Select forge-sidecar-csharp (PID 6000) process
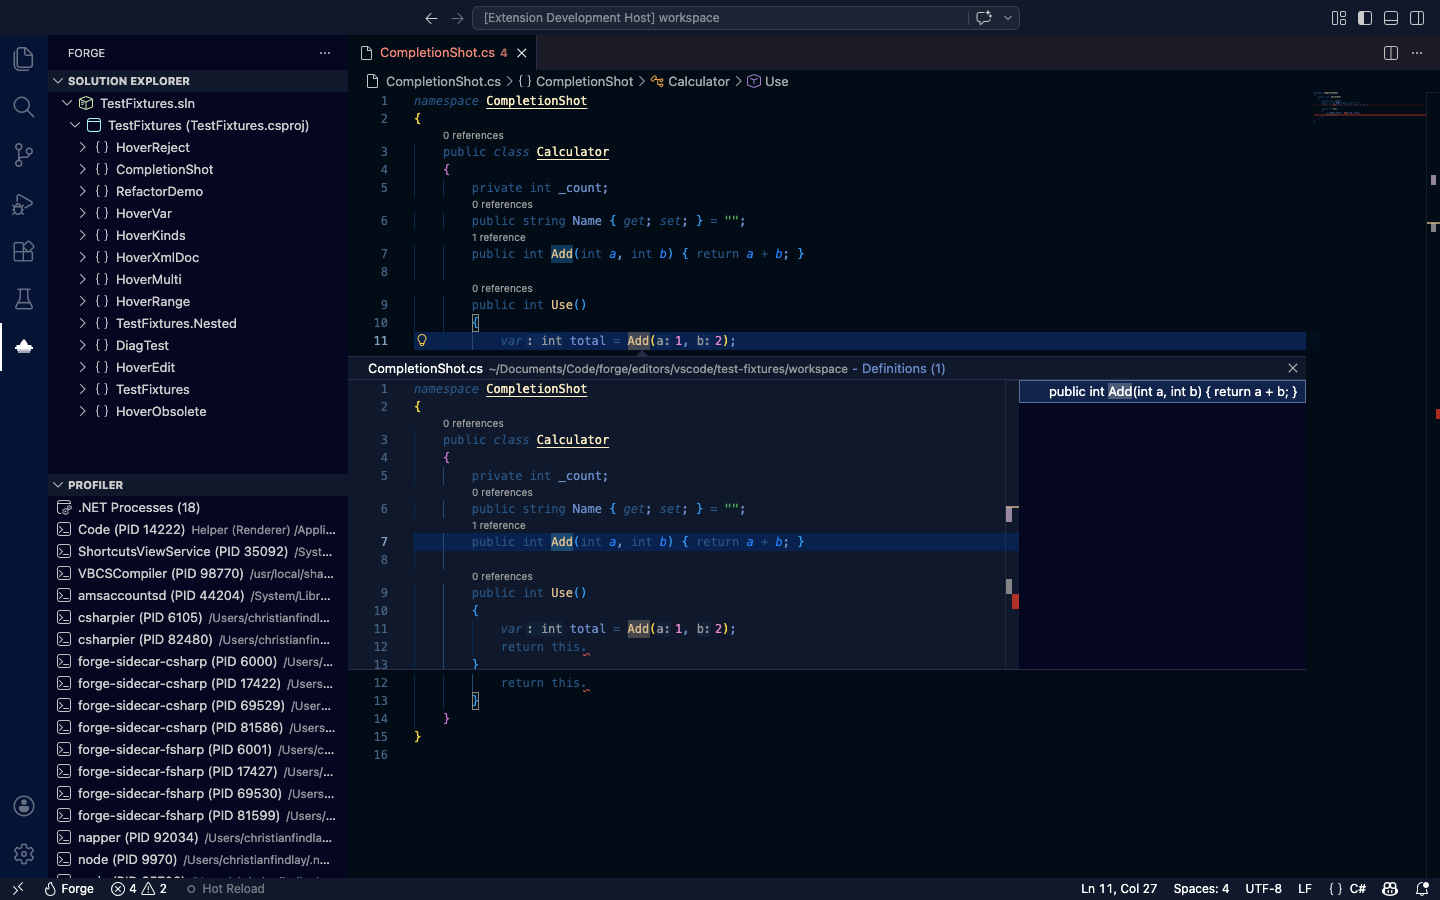Viewport: 1440px width, 900px height. (198, 661)
